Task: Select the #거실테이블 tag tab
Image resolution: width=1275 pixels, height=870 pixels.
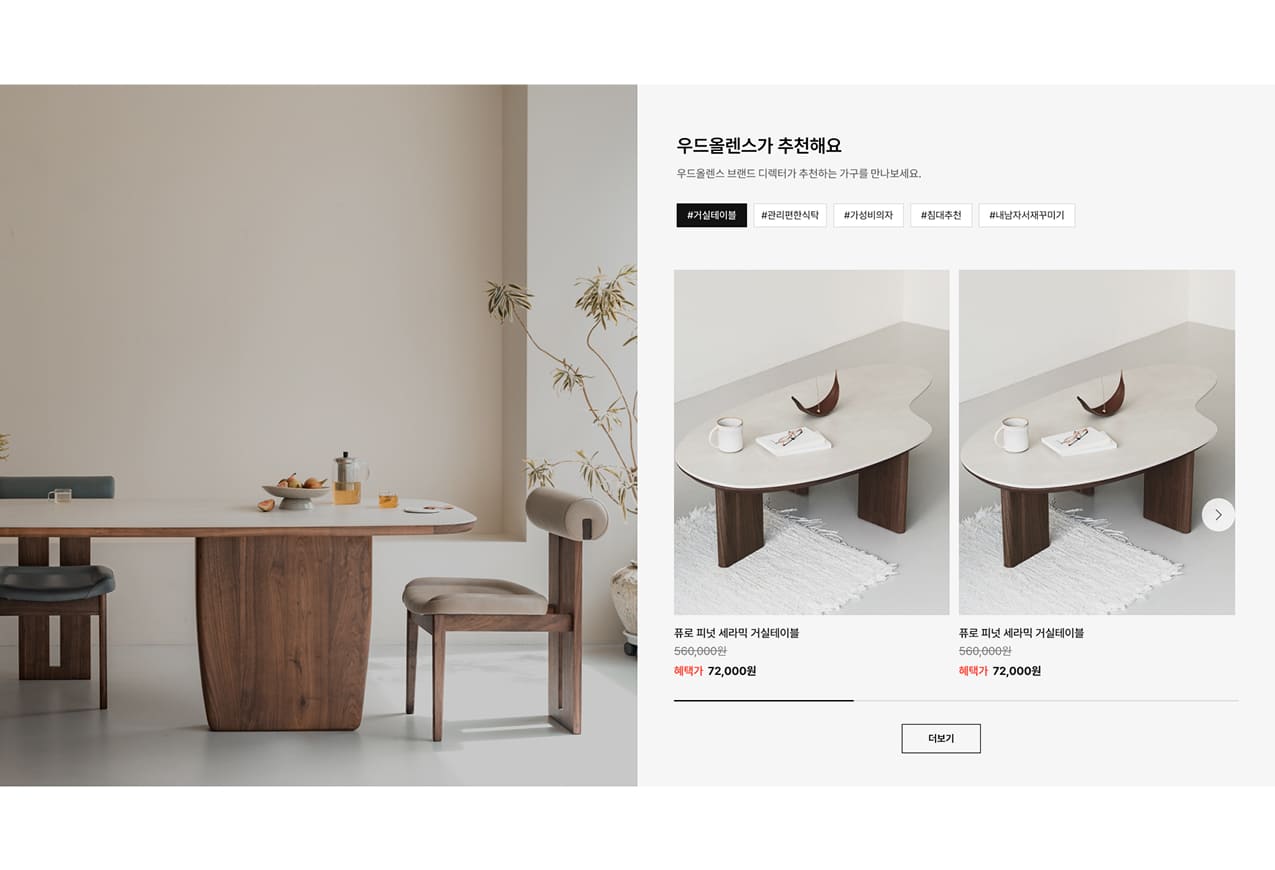Action: (711, 215)
